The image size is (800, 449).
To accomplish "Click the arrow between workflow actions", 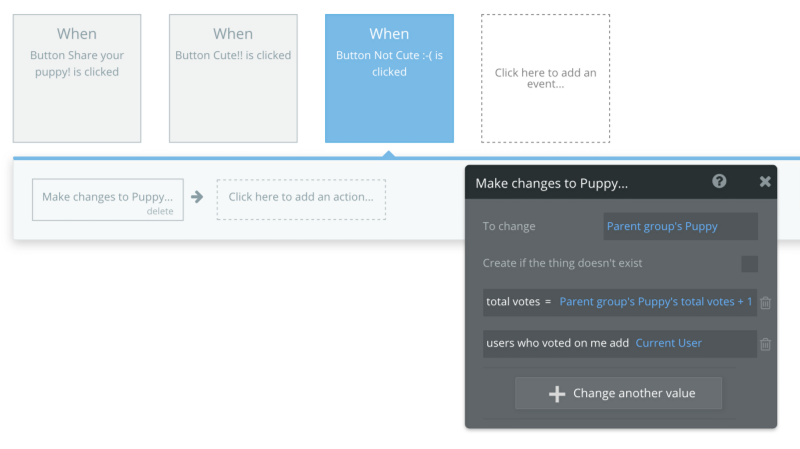I will tap(197, 197).
